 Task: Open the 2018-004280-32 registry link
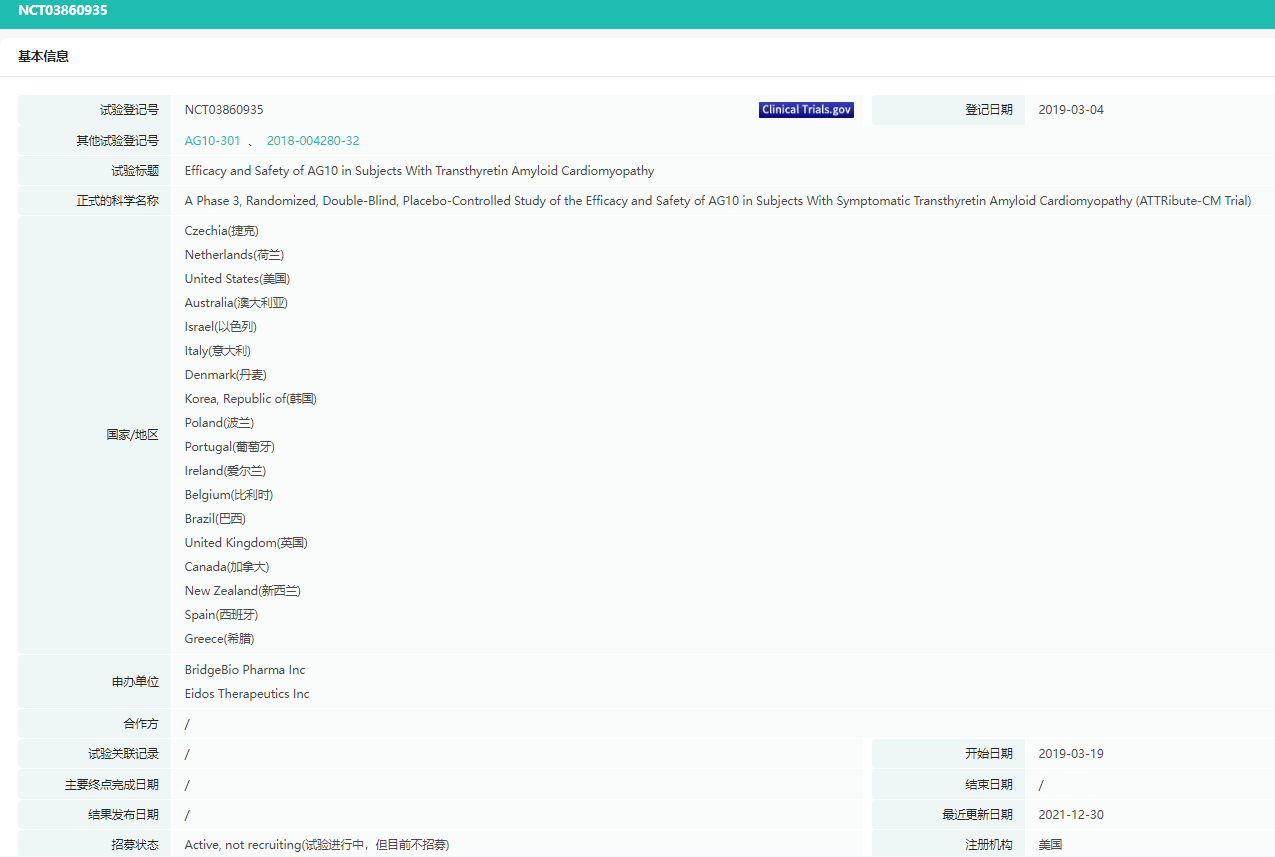point(313,141)
